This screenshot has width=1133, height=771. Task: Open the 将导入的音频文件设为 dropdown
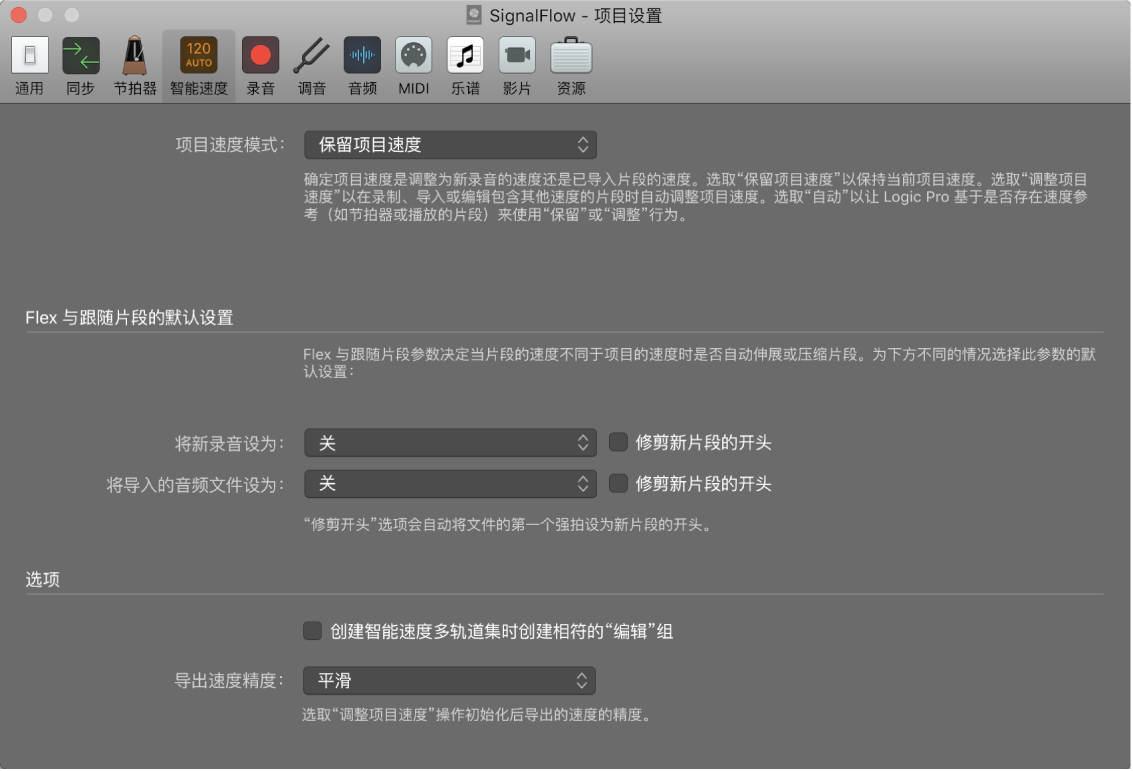[450, 483]
